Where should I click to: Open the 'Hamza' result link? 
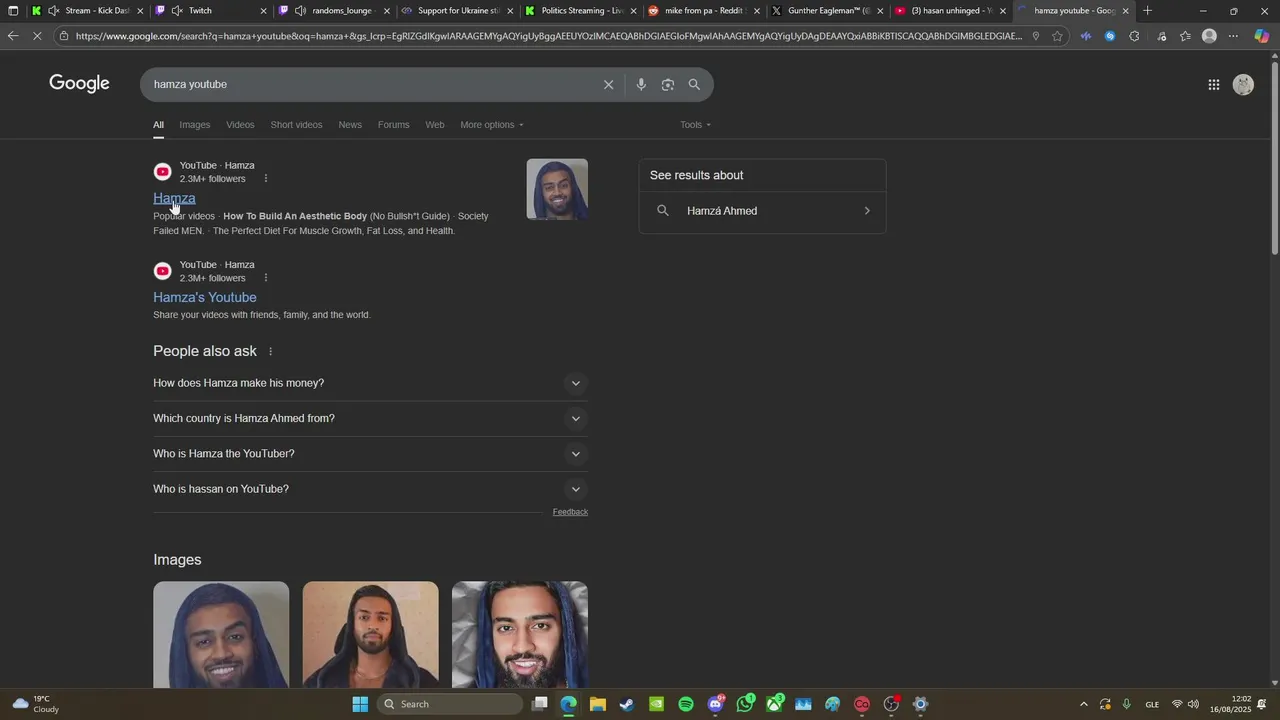click(174, 198)
